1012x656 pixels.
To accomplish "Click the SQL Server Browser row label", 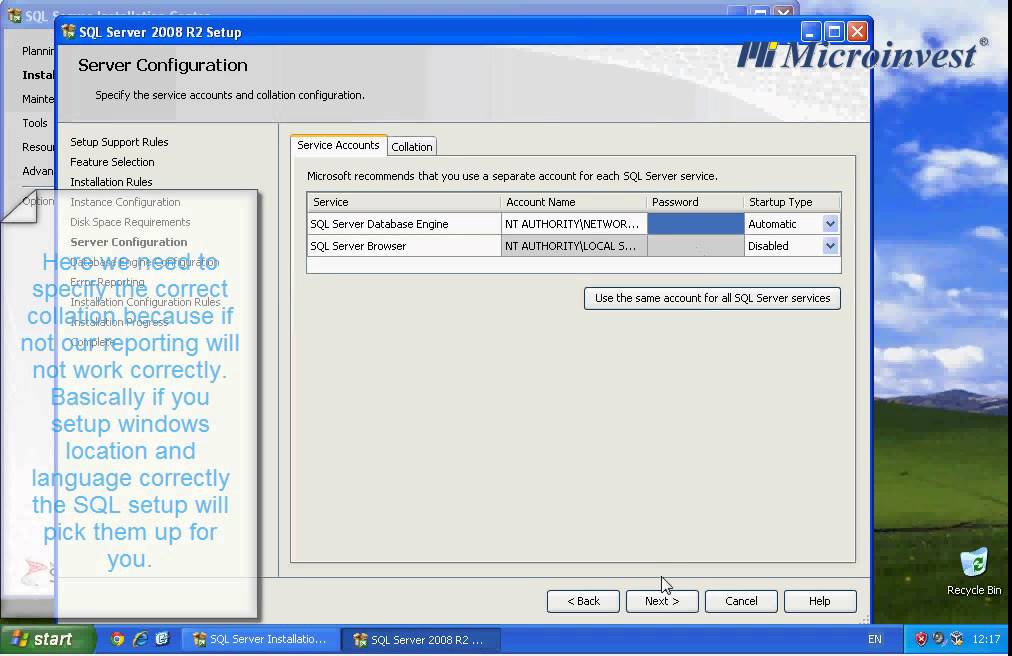I will click(x=358, y=246).
